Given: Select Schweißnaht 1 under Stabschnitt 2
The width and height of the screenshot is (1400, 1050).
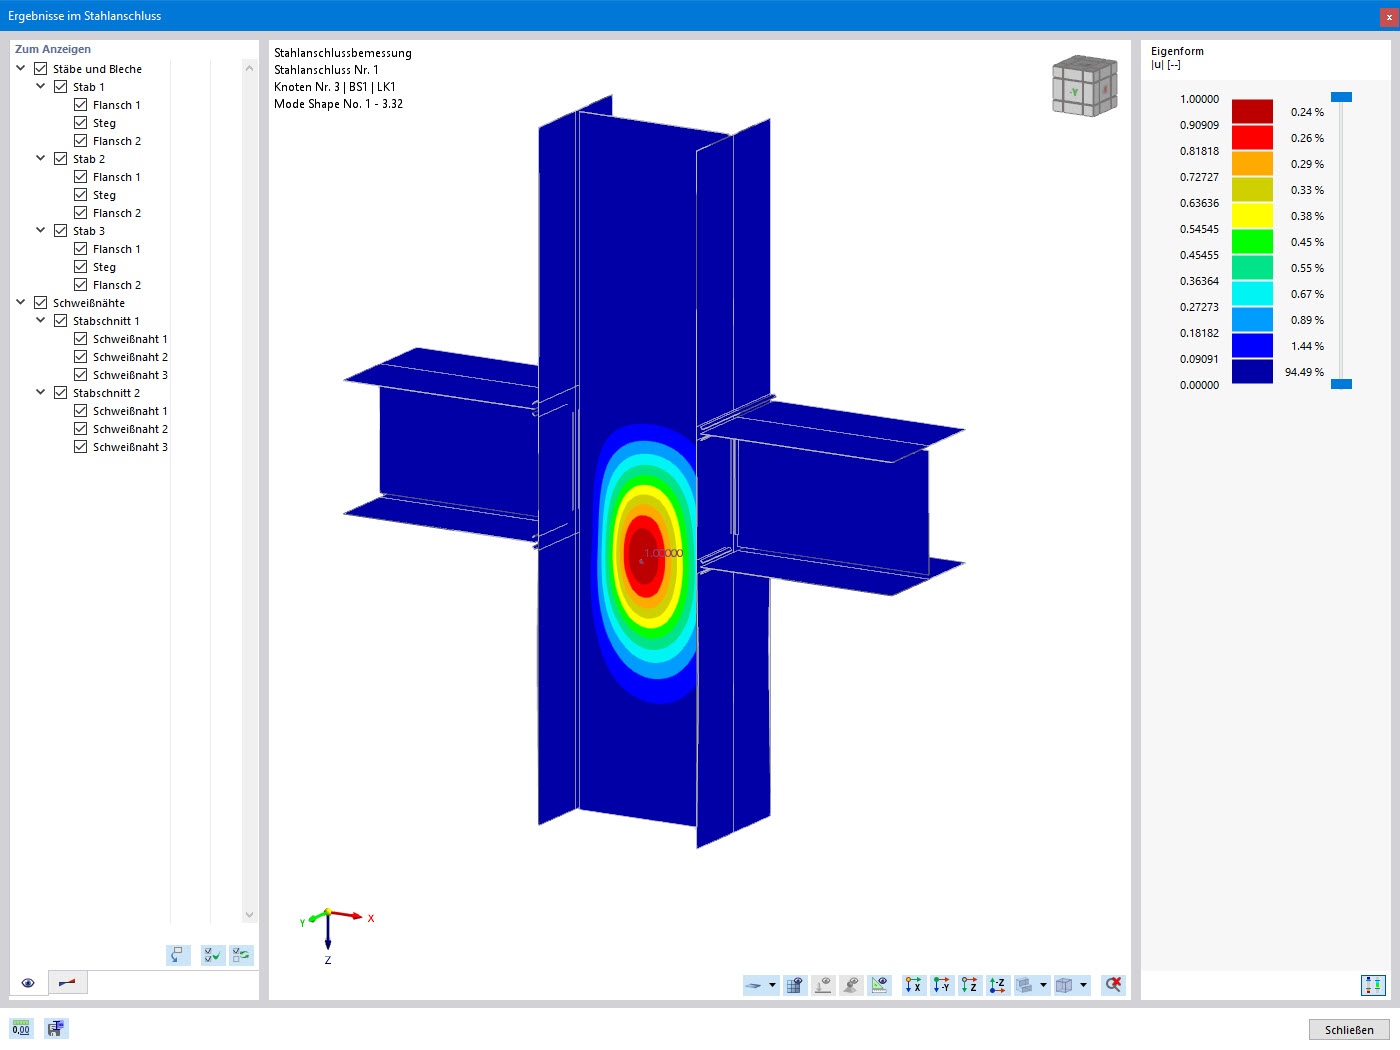Looking at the screenshot, I should [130, 411].
